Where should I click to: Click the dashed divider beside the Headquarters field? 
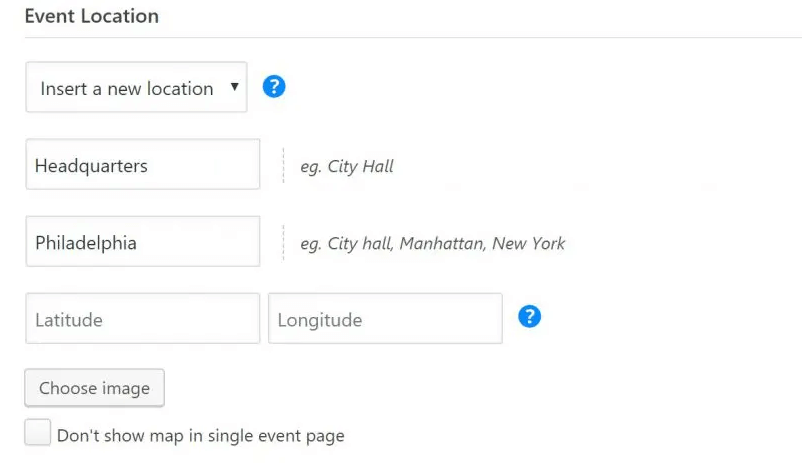pyautogui.click(x=283, y=165)
